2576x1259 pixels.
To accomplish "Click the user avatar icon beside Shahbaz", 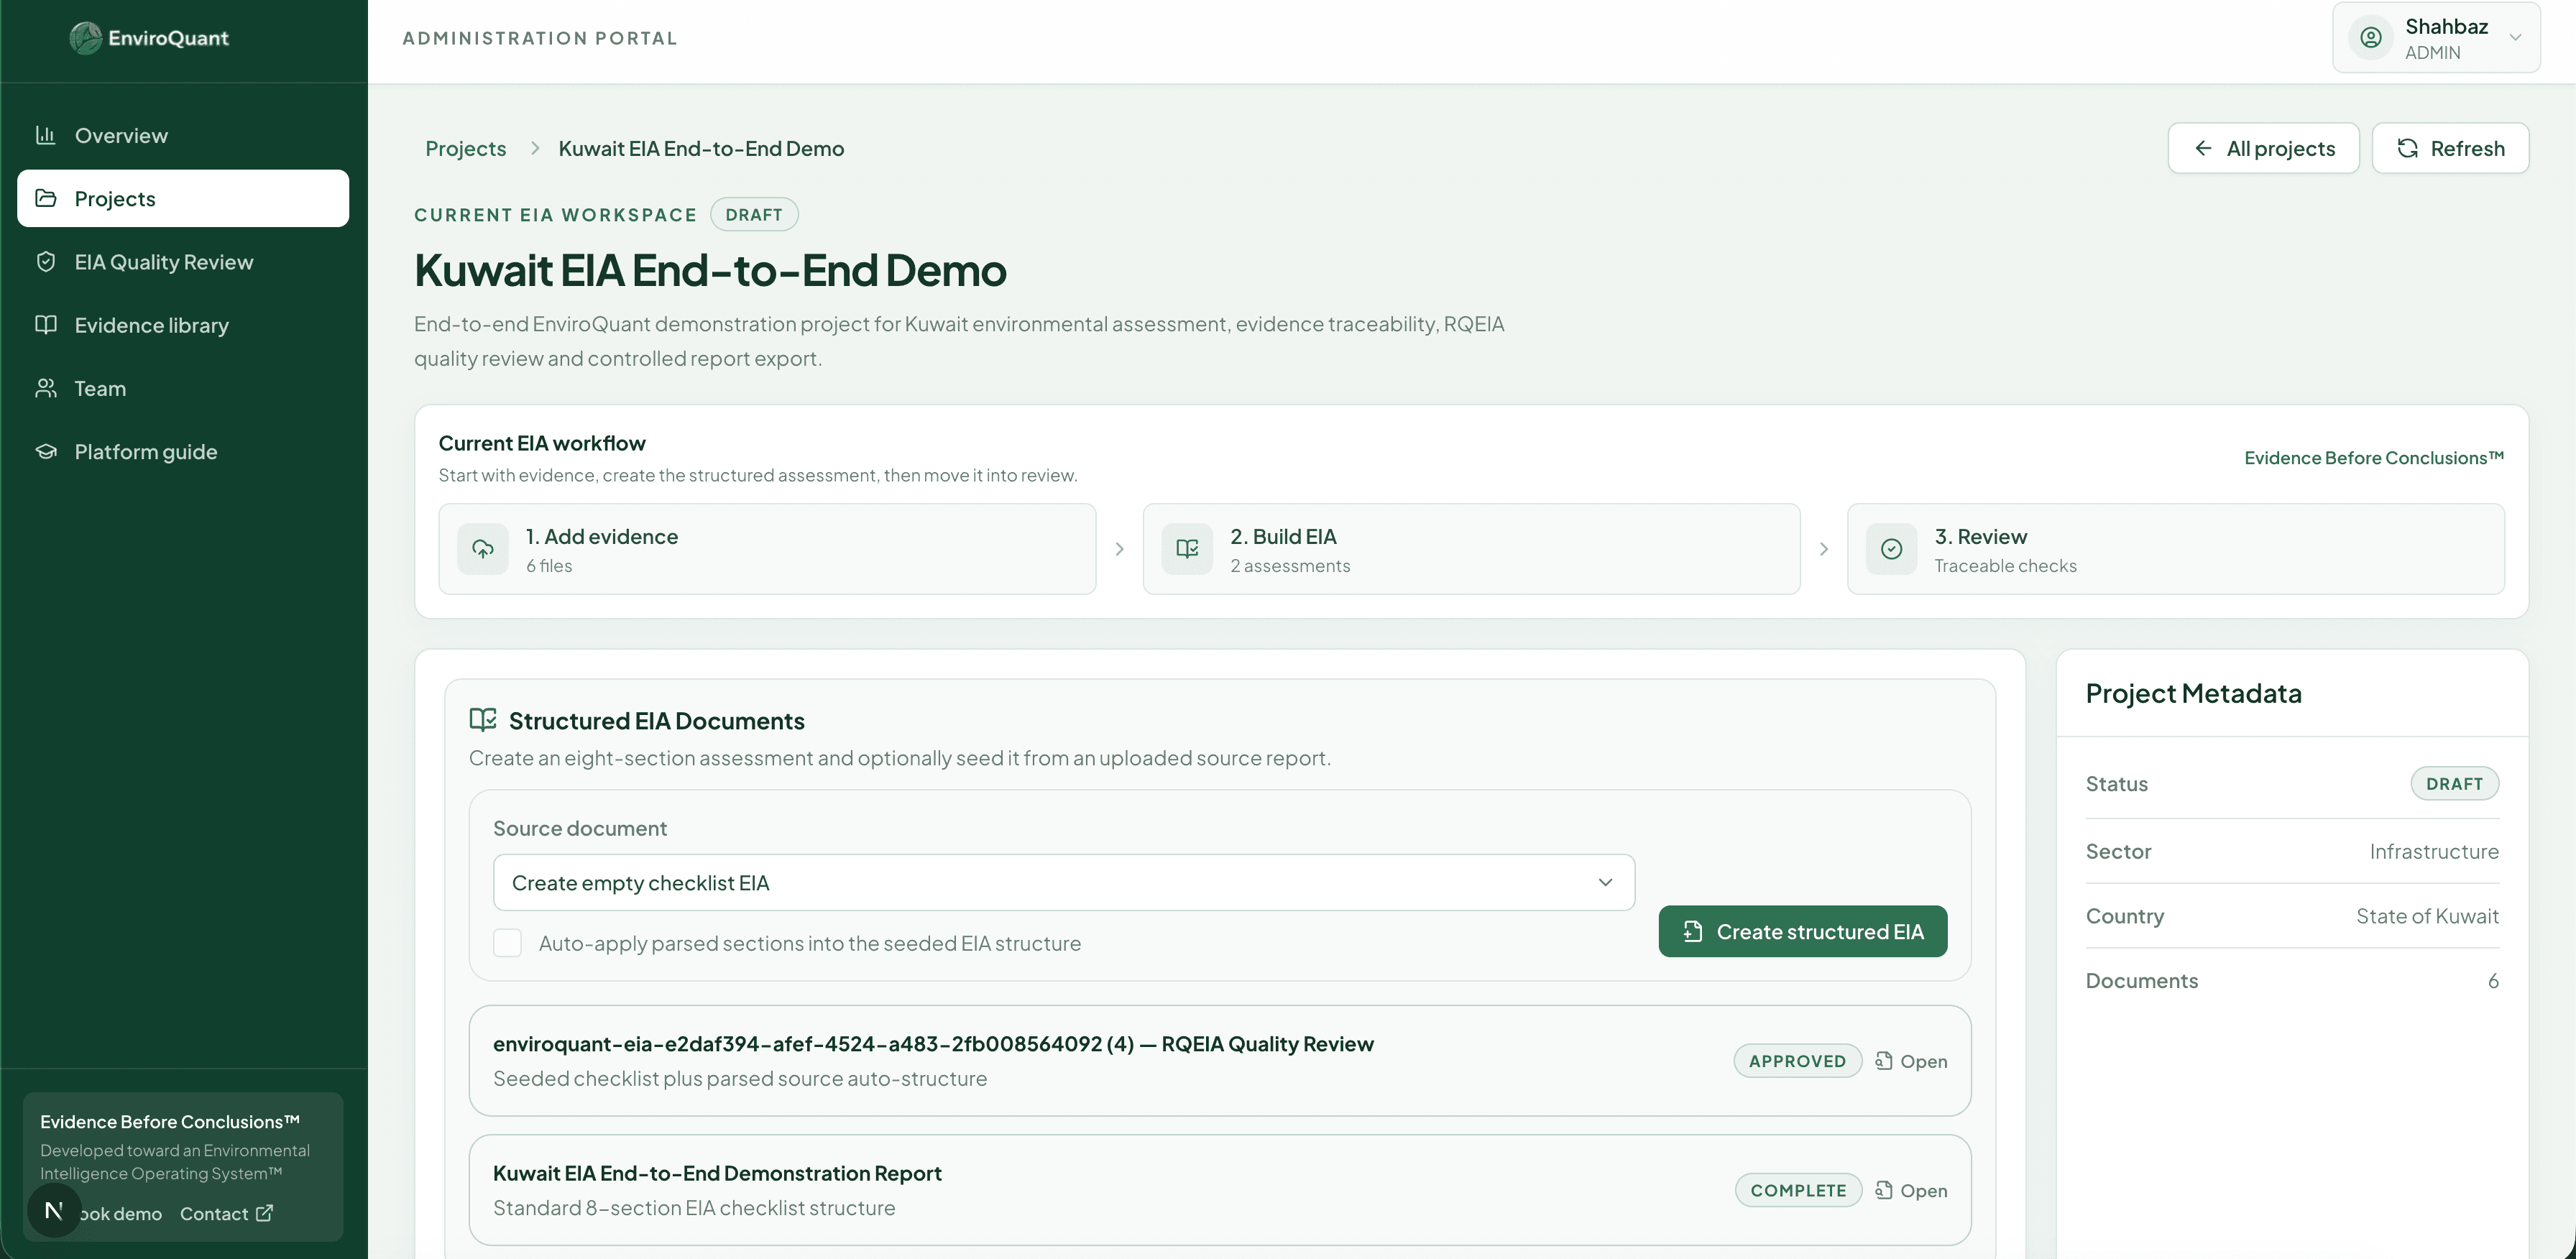I will [2370, 38].
